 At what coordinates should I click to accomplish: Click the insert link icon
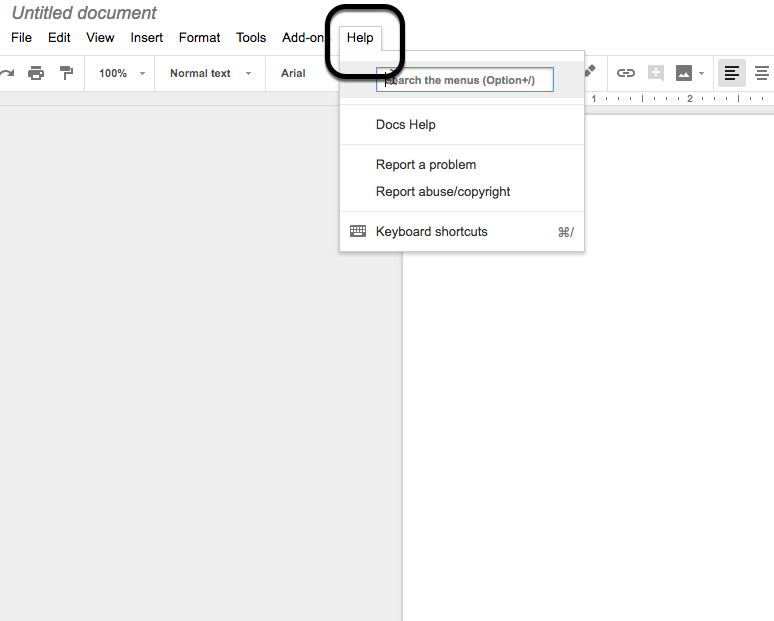626,73
